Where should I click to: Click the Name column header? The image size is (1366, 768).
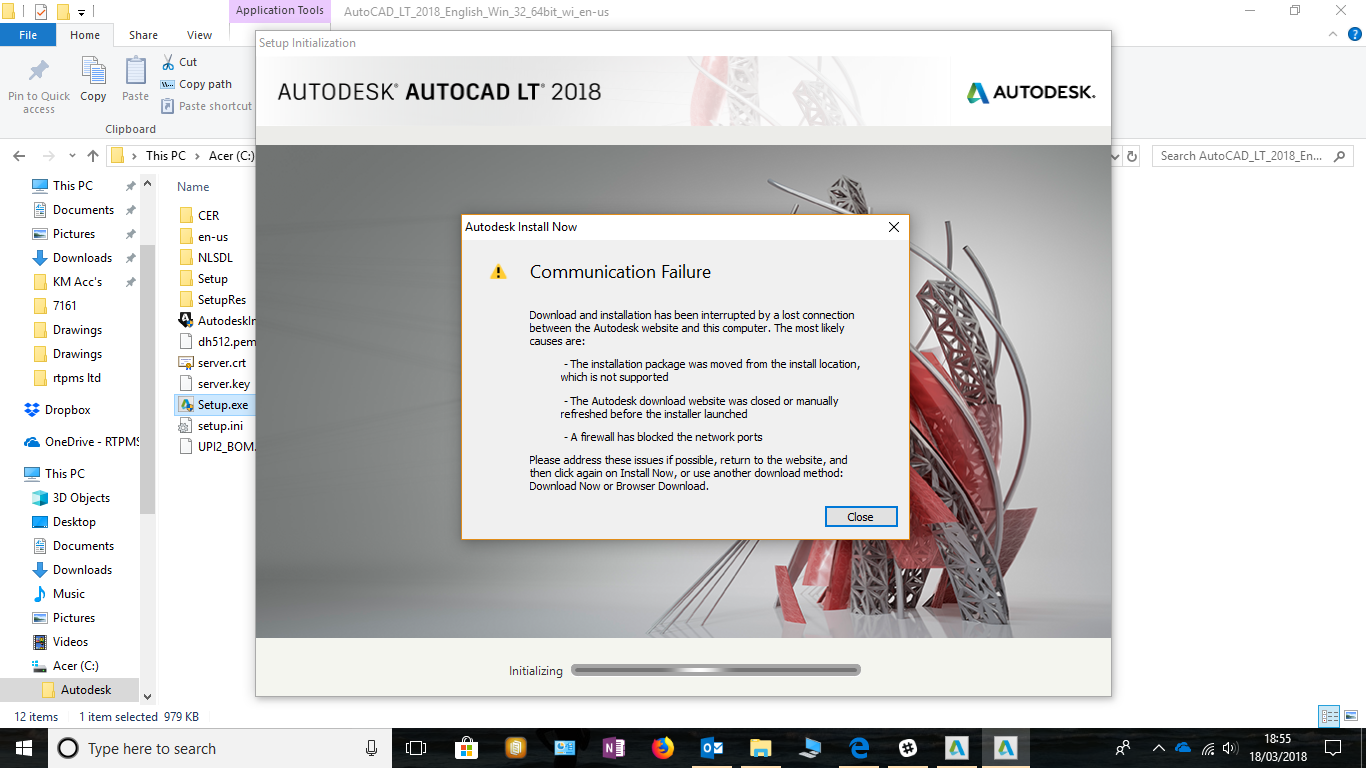pos(193,187)
